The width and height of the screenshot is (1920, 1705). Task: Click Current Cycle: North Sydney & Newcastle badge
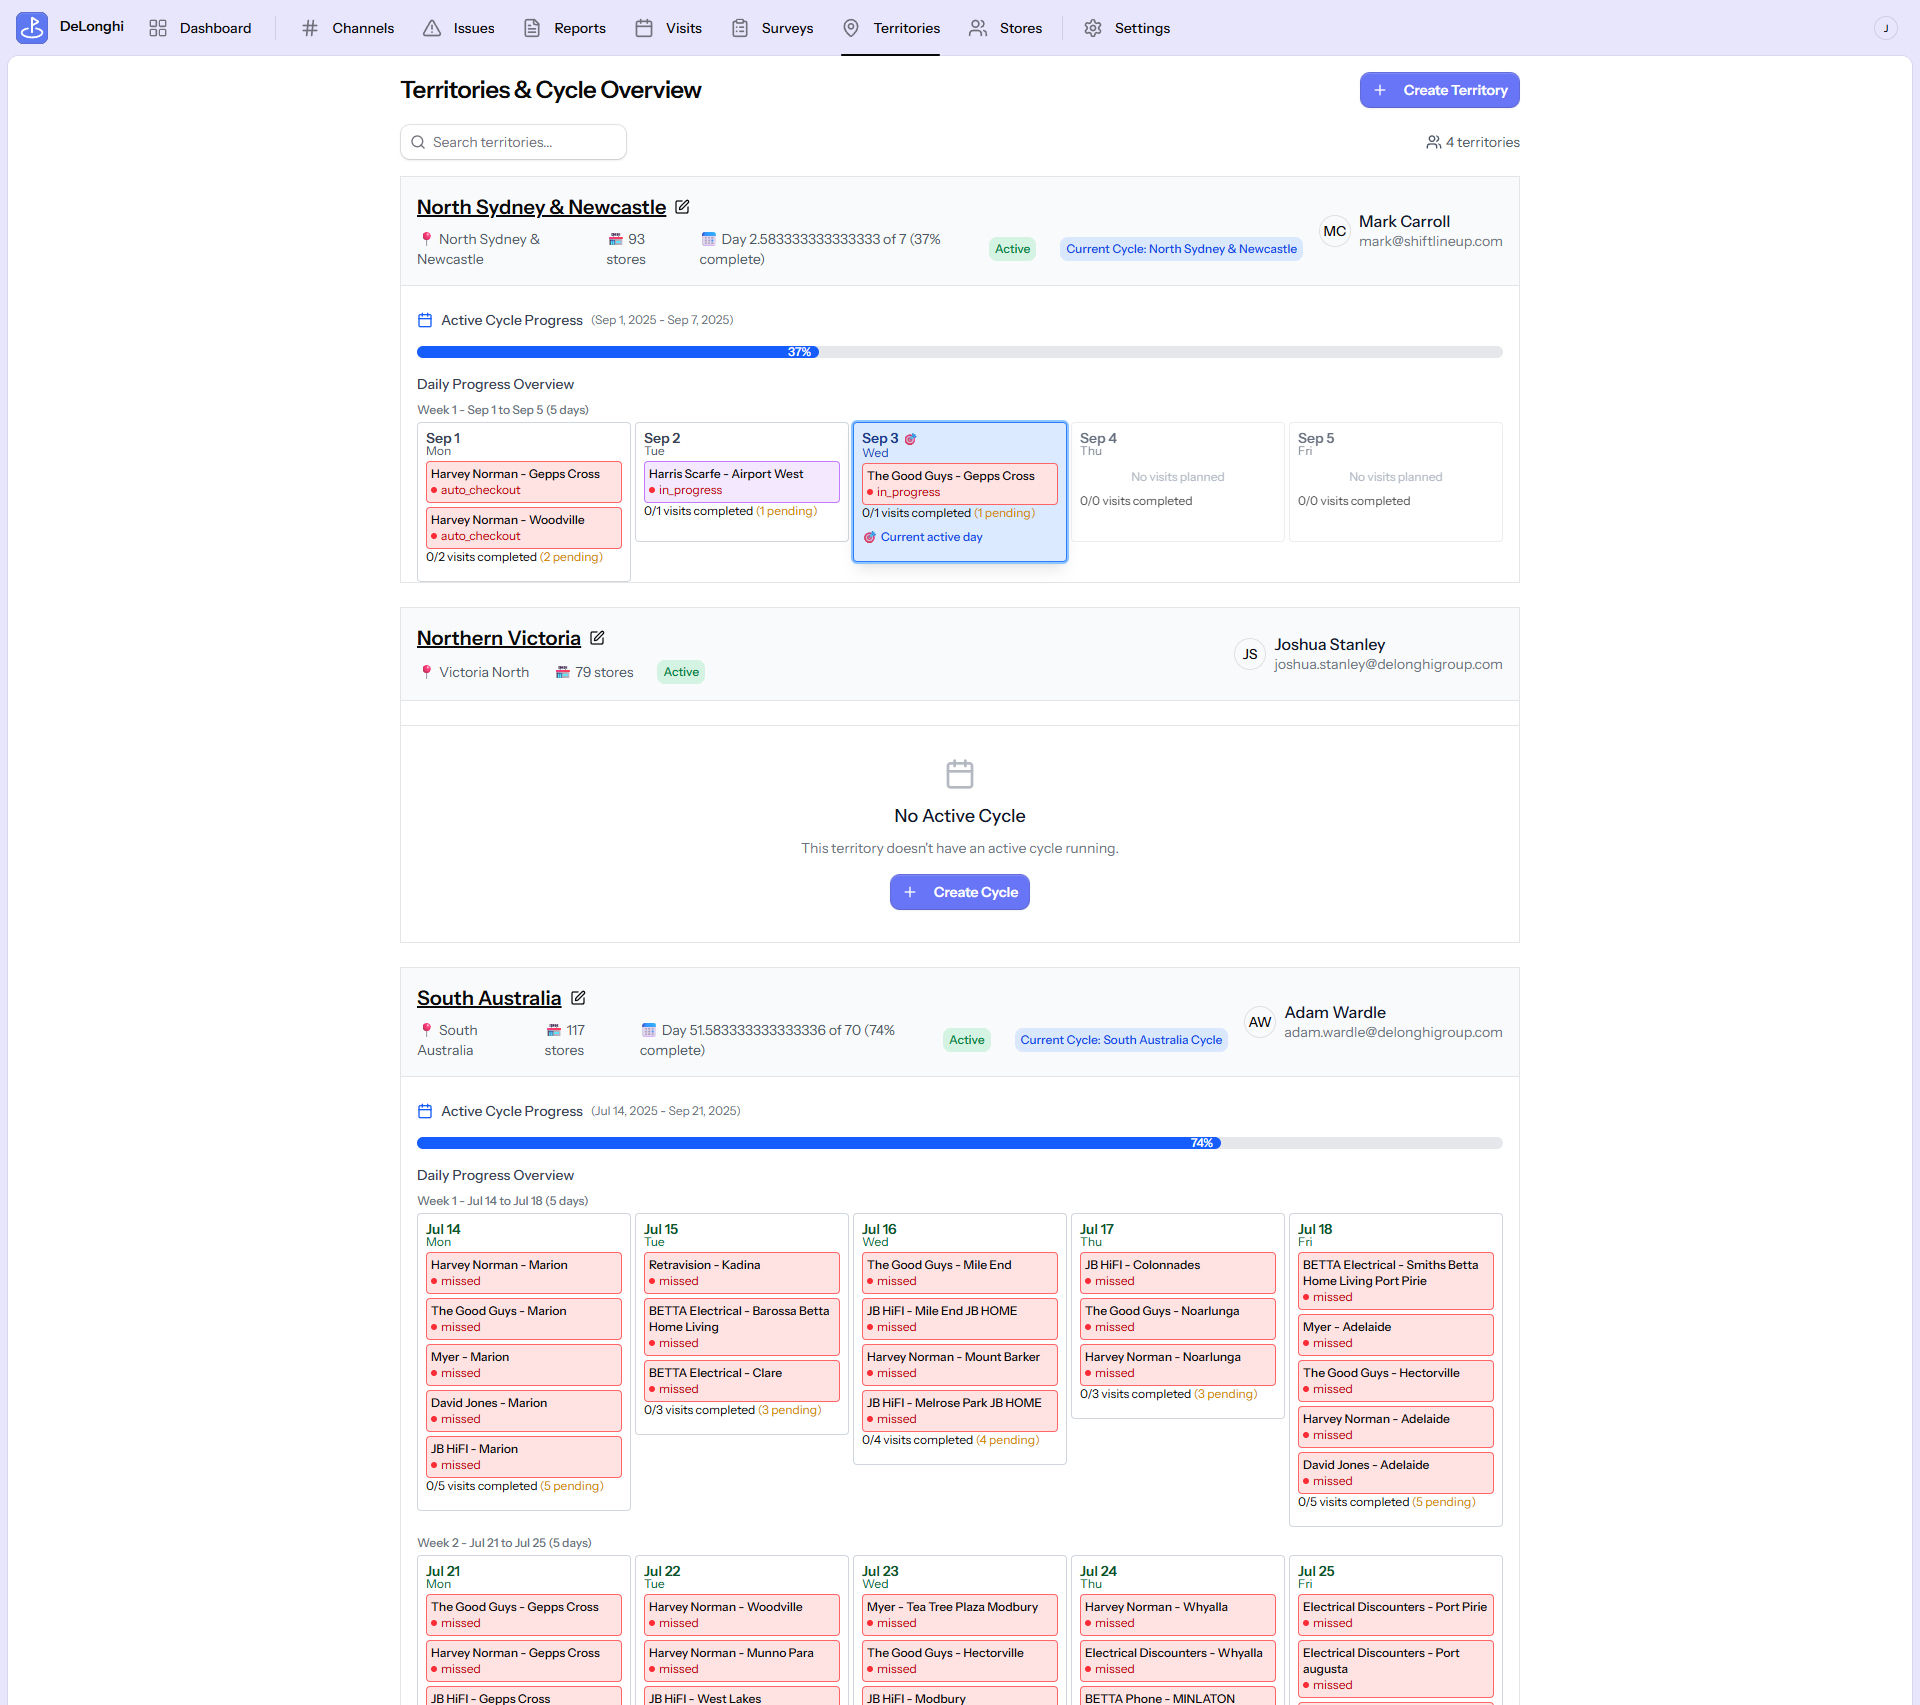[x=1181, y=249]
